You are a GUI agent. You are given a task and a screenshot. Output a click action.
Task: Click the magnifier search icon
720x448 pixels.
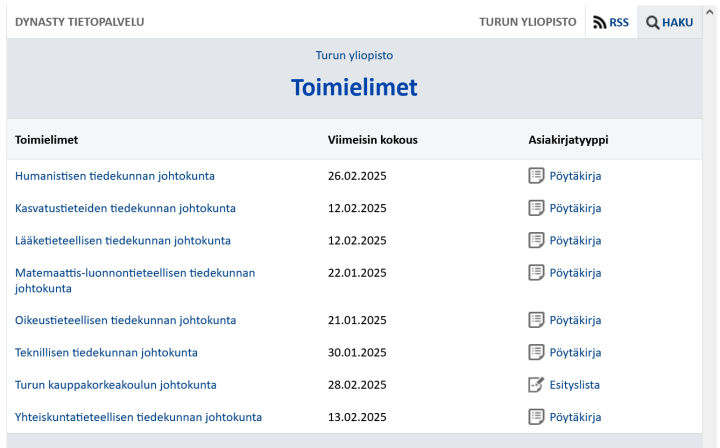pos(653,22)
